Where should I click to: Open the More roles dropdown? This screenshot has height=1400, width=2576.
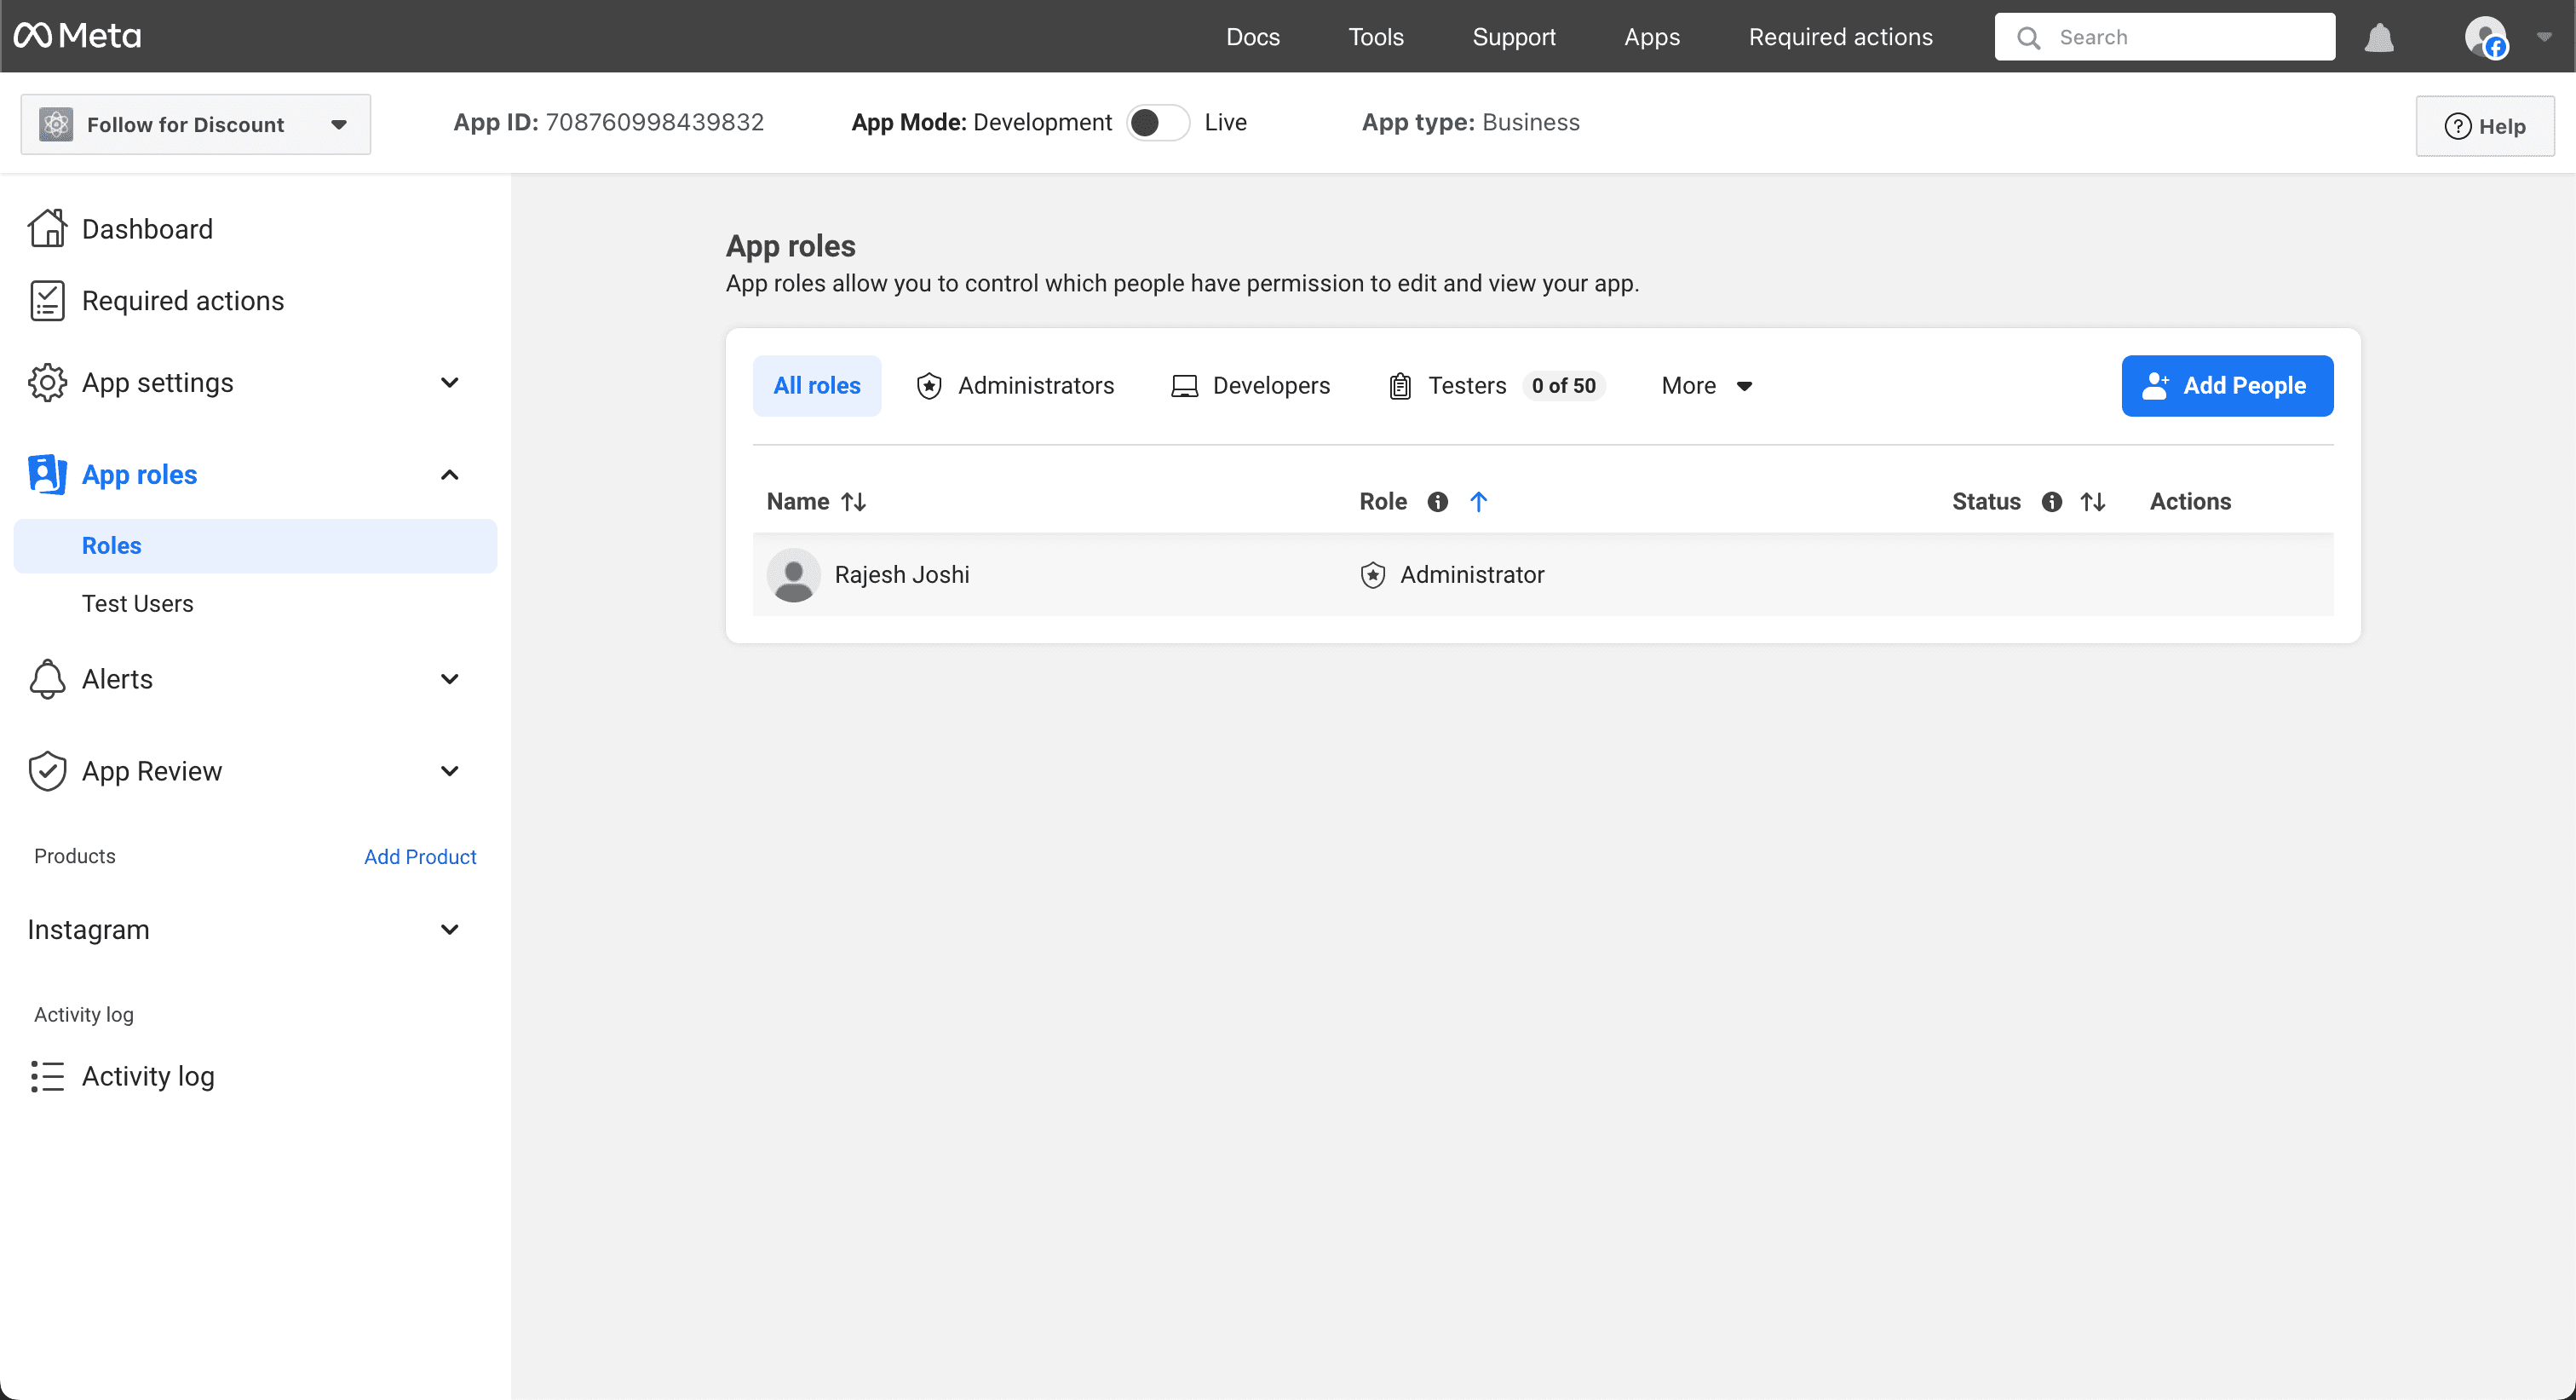click(1706, 386)
